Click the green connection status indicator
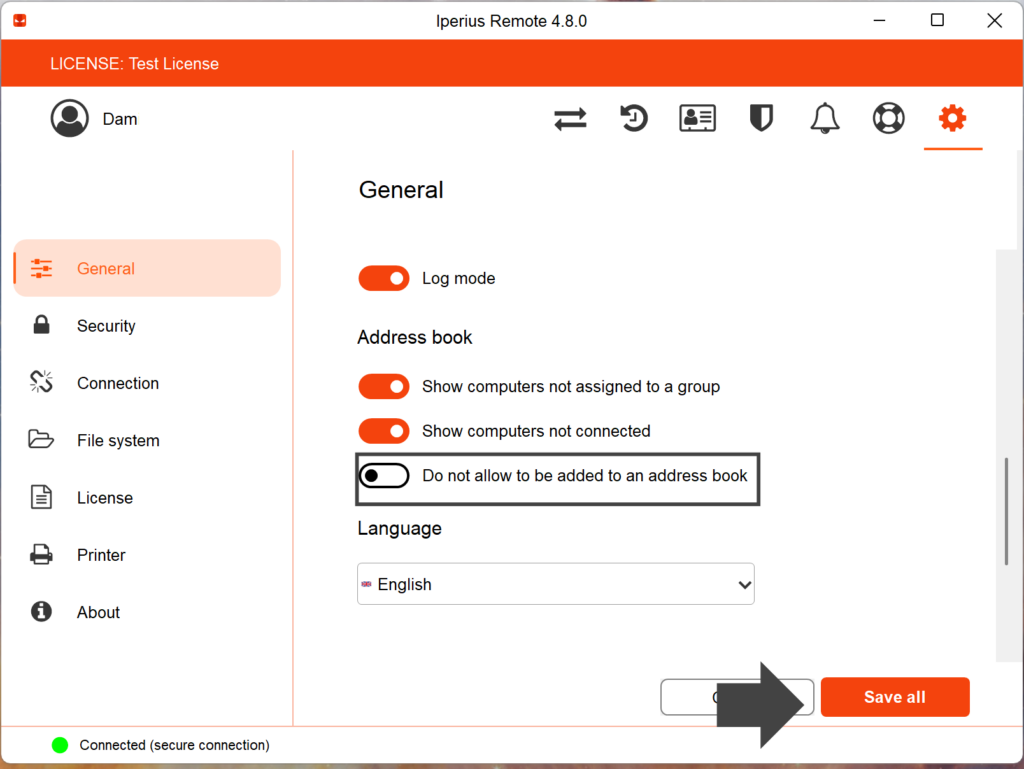The height and width of the screenshot is (769, 1024). (60, 745)
